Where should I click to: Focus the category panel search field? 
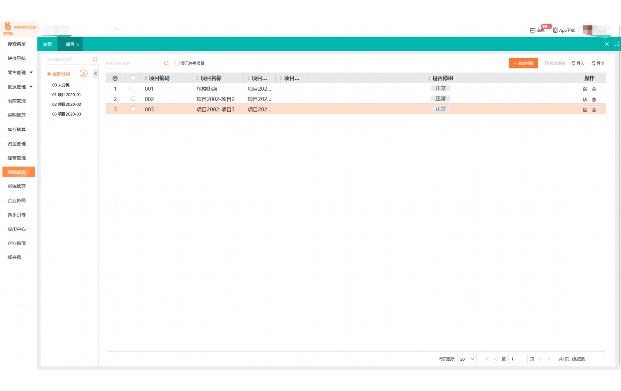68,59
